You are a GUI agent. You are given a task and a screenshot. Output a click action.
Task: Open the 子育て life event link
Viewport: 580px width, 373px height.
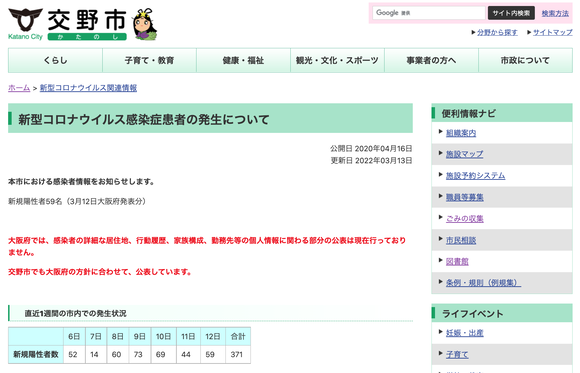[457, 354]
